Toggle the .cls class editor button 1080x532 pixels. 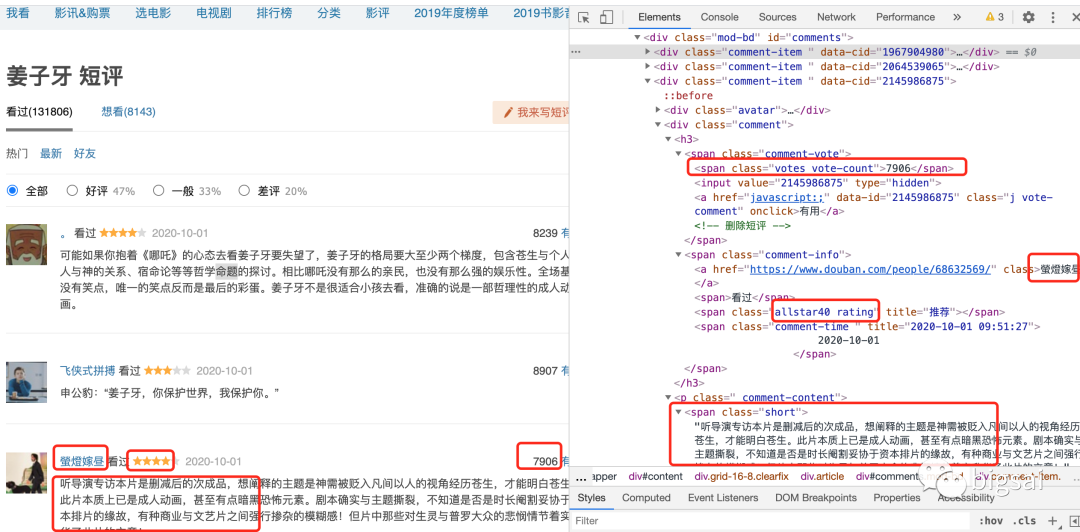(x=1026, y=521)
